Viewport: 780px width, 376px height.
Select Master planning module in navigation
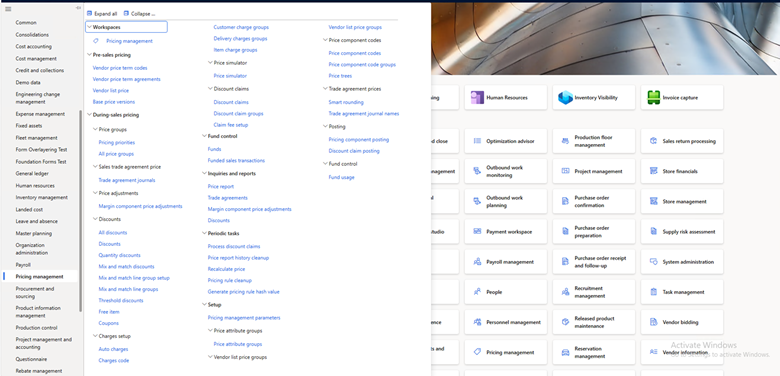pyautogui.click(x=33, y=233)
